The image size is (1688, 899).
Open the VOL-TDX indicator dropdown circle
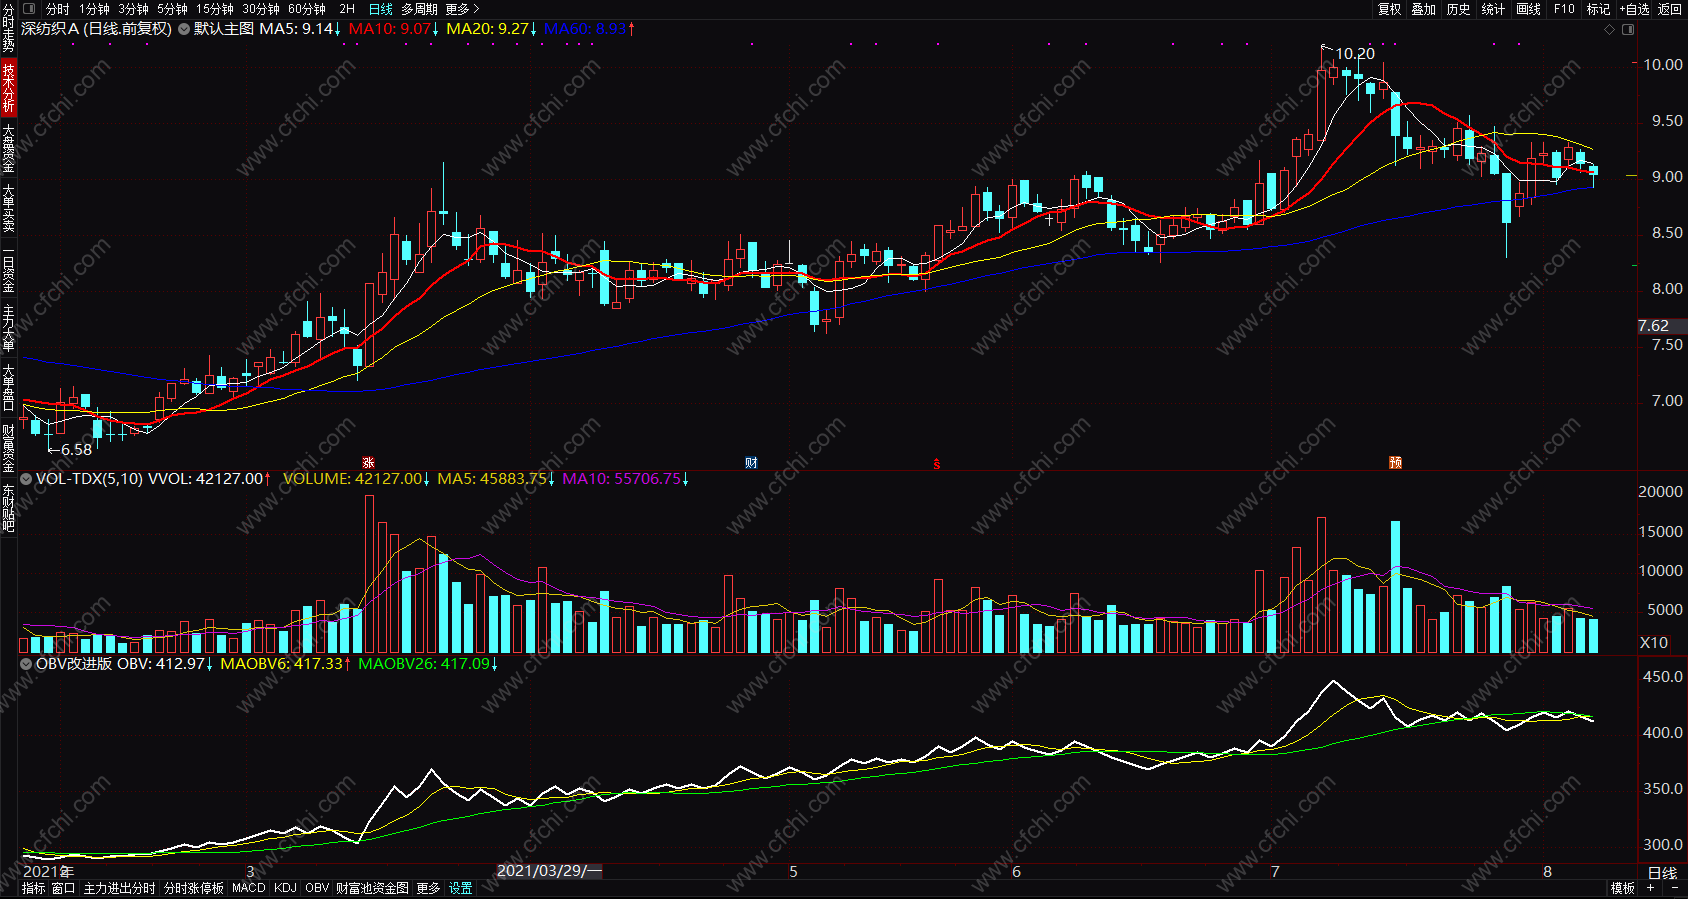tap(26, 479)
